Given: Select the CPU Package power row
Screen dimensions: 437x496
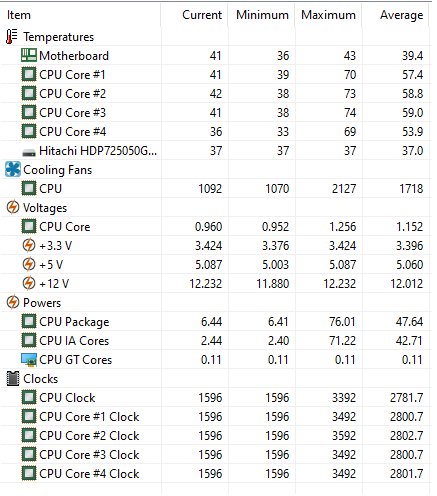Looking at the screenshot, I should tap(215, 321).
